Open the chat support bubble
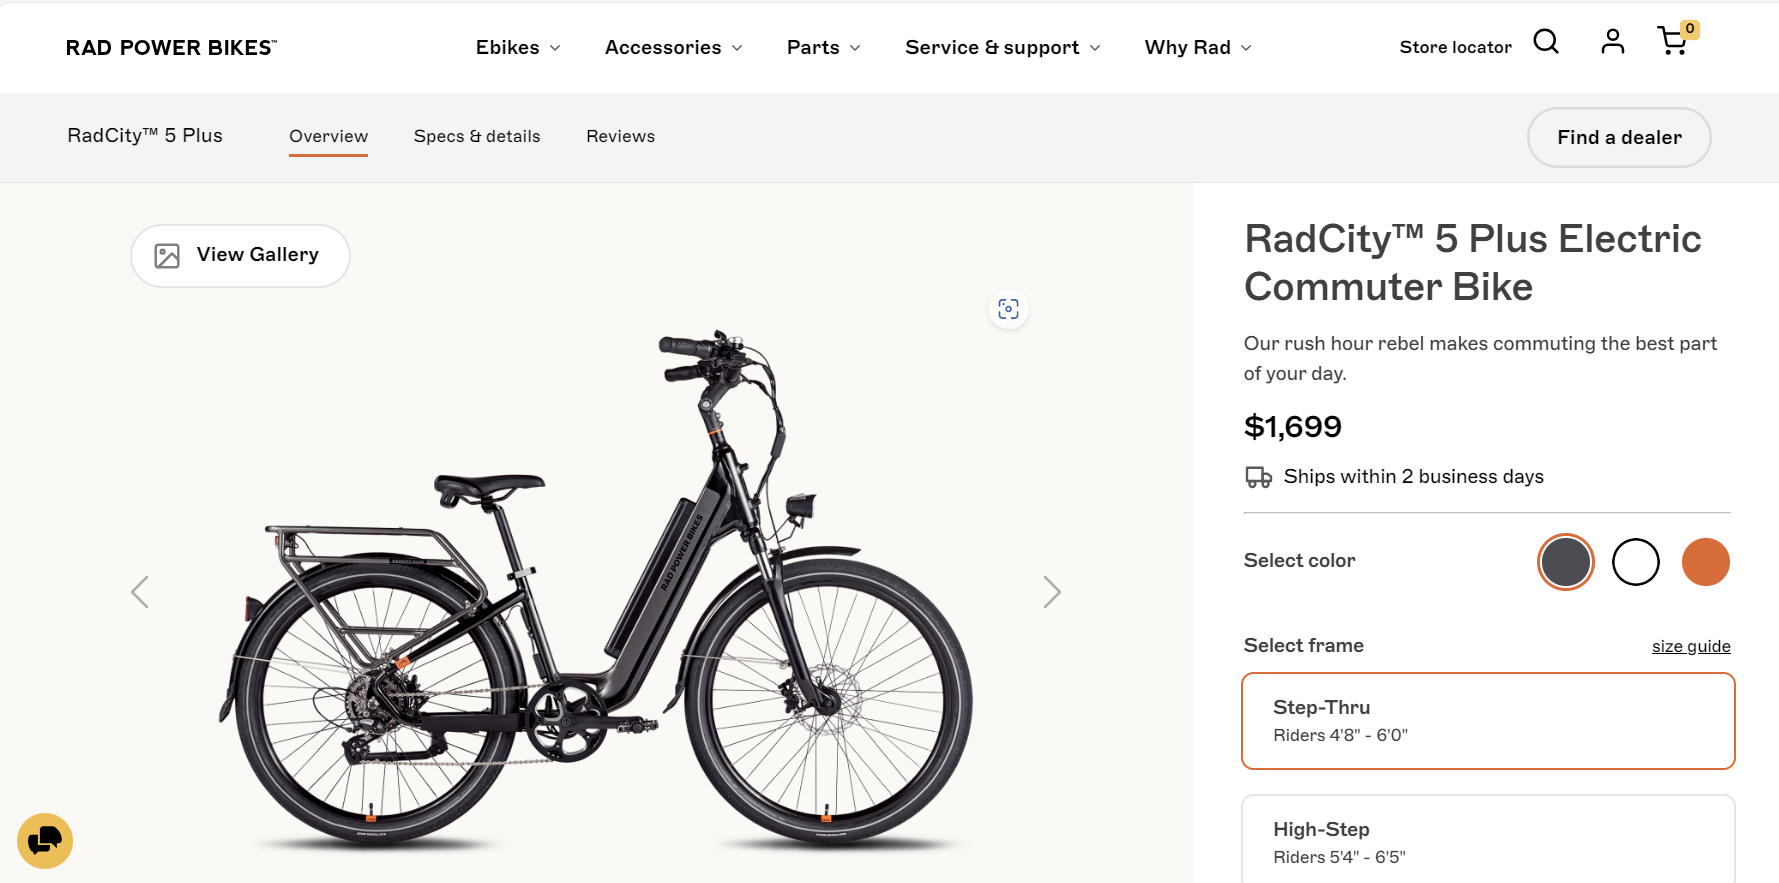Screen dimensions: 1779x883 click(45, 841)
